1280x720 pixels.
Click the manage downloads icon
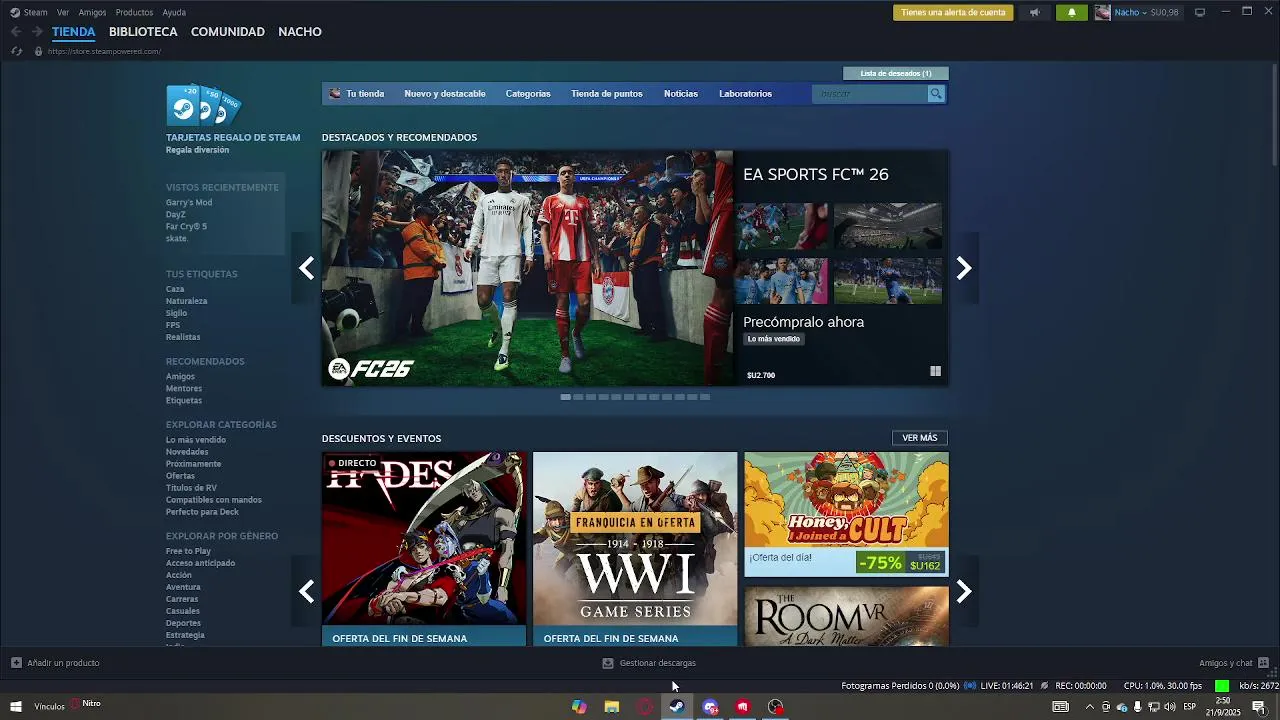click(608, 663)
